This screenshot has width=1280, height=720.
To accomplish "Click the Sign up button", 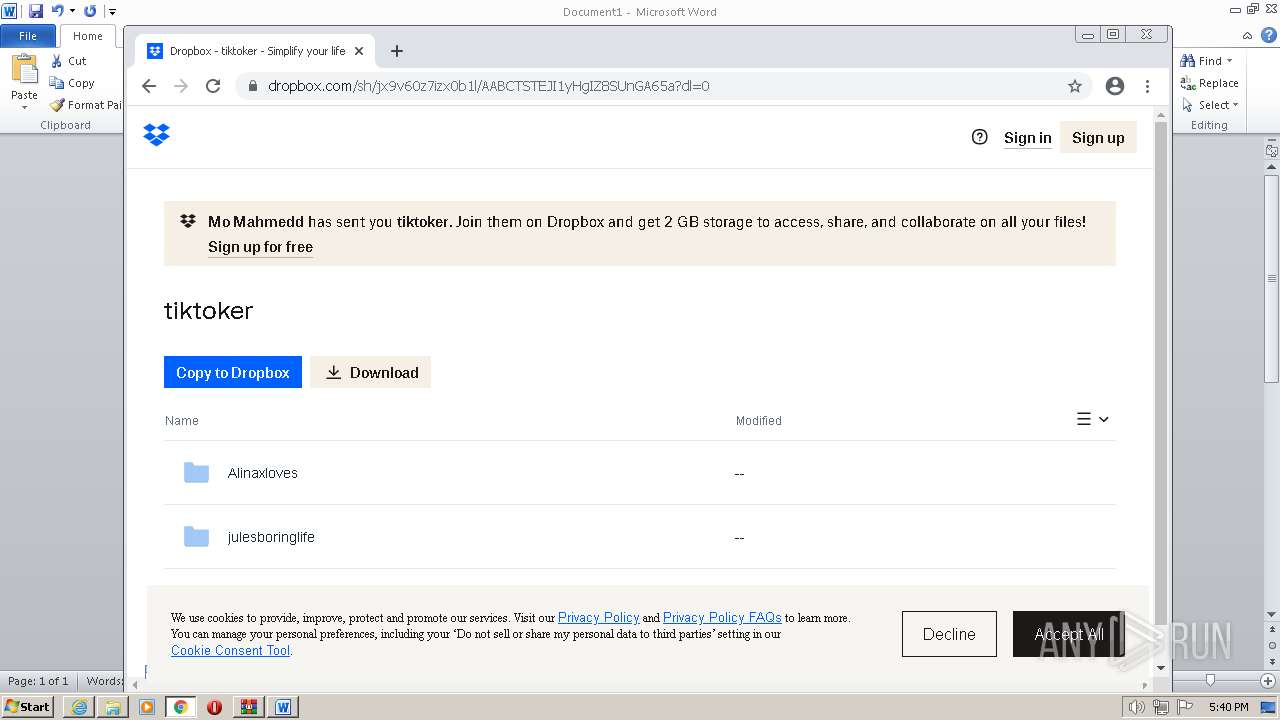I will (1098, 138).
